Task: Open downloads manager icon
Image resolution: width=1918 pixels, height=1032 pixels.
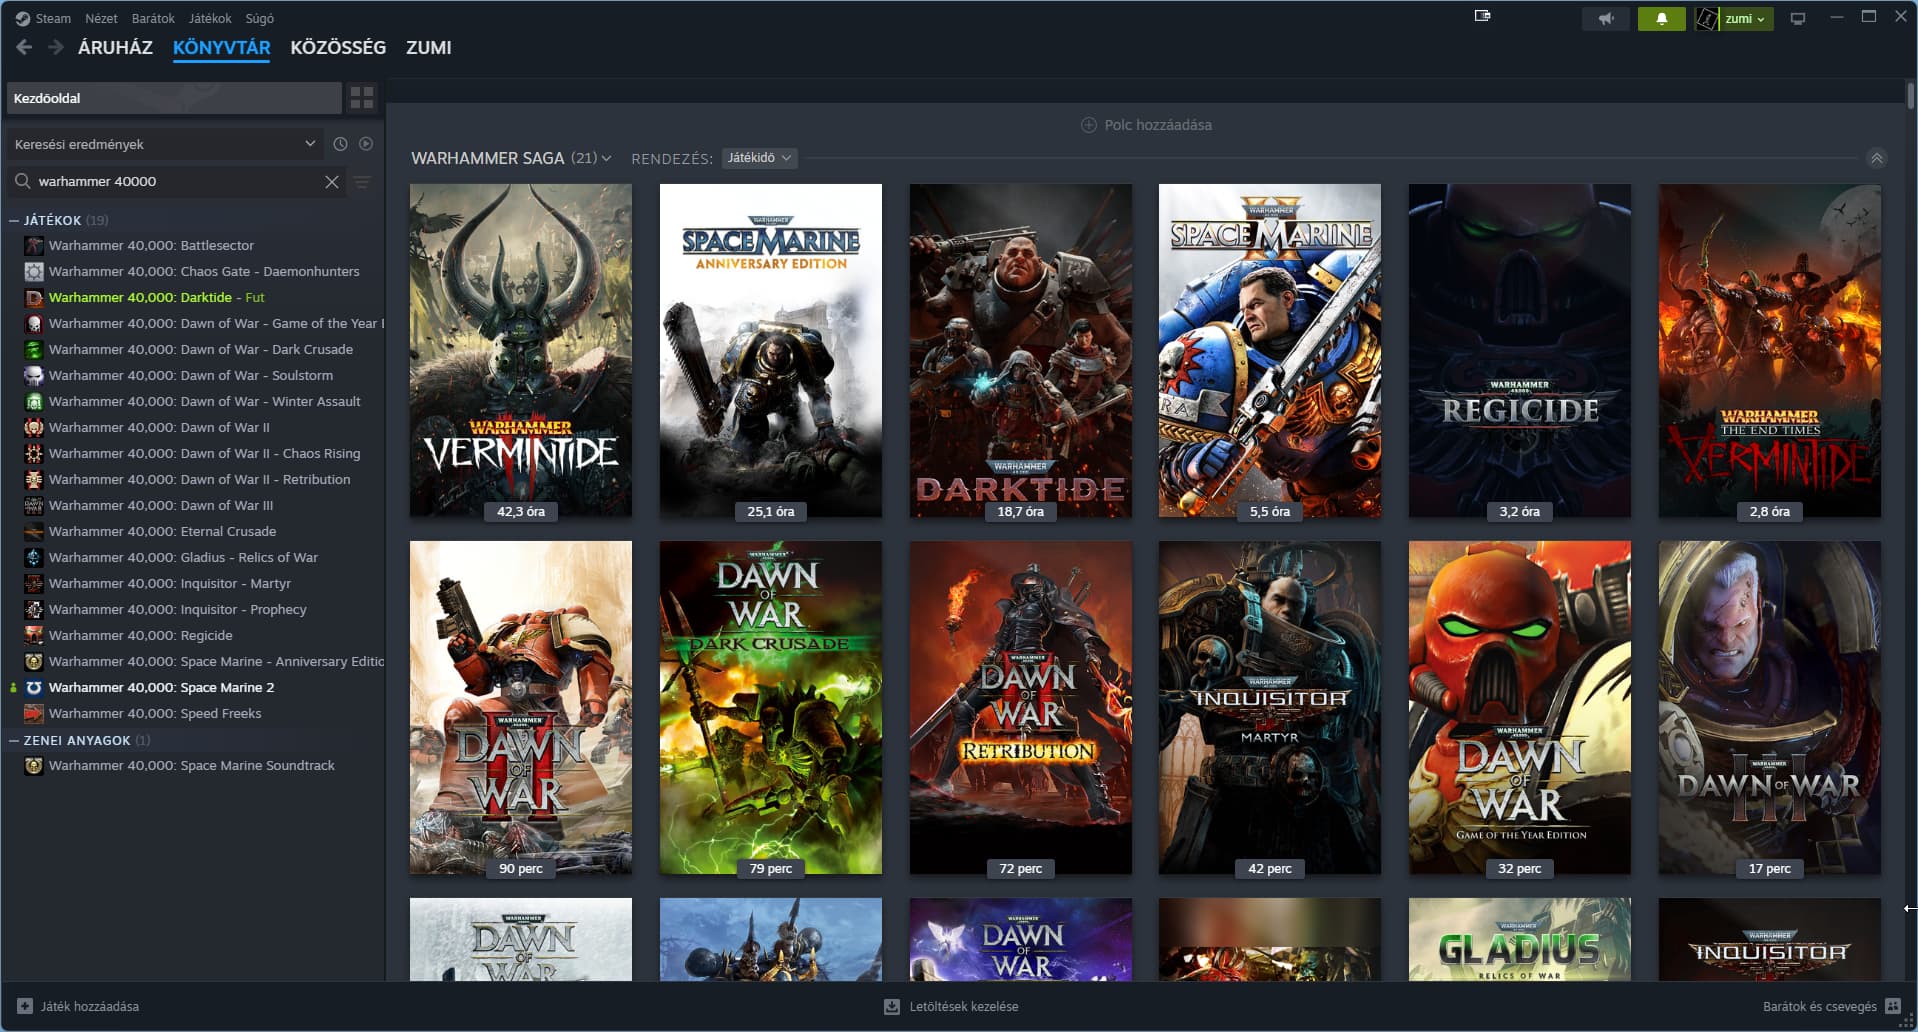Action: coord(892,1006)
